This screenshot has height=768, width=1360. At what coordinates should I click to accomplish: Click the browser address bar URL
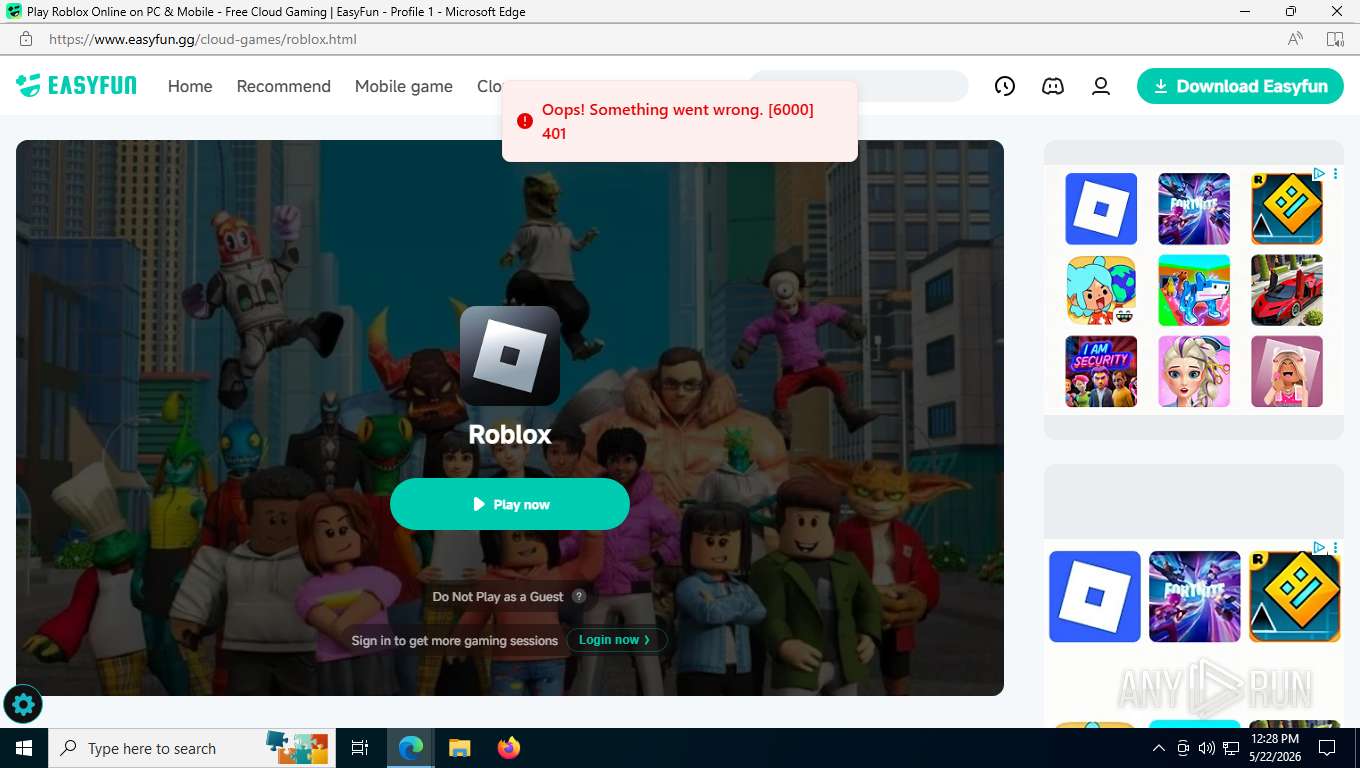203,39
